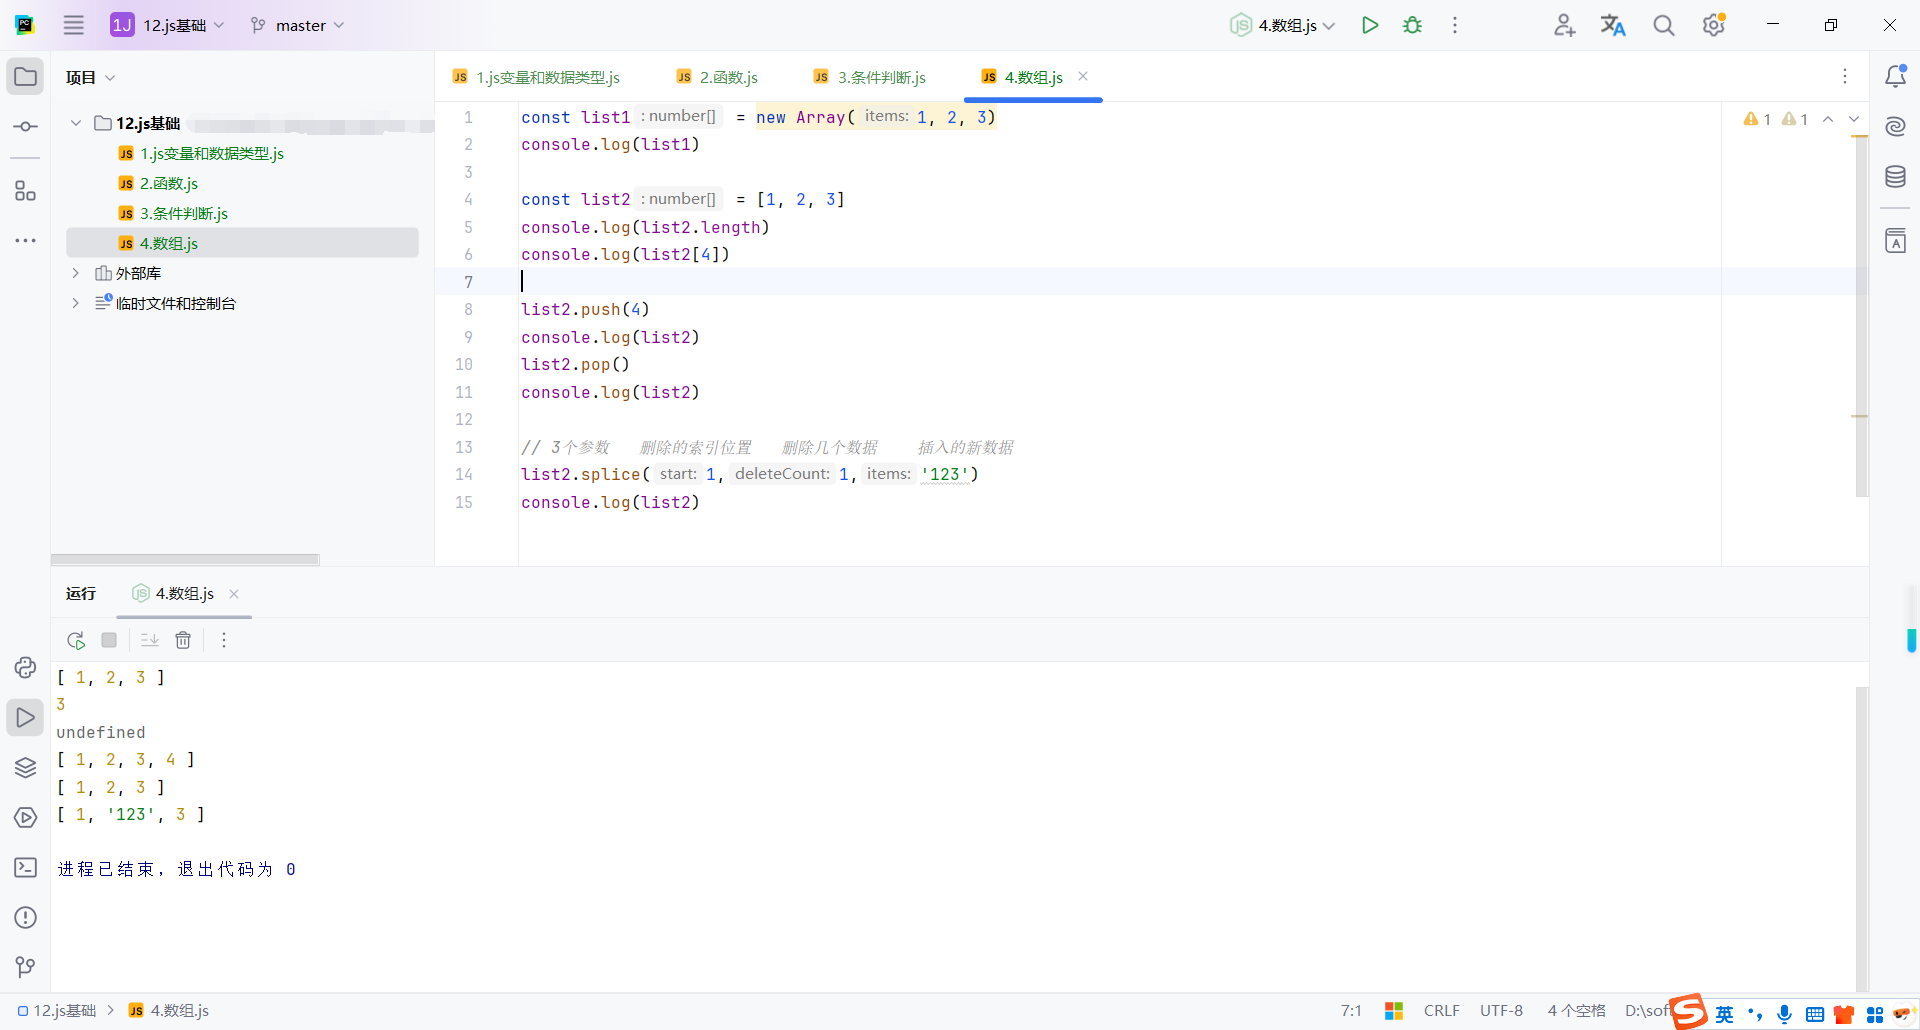Screen dimensions: 1920x1030
Task: Open the Git tool window
Action: 25,967
